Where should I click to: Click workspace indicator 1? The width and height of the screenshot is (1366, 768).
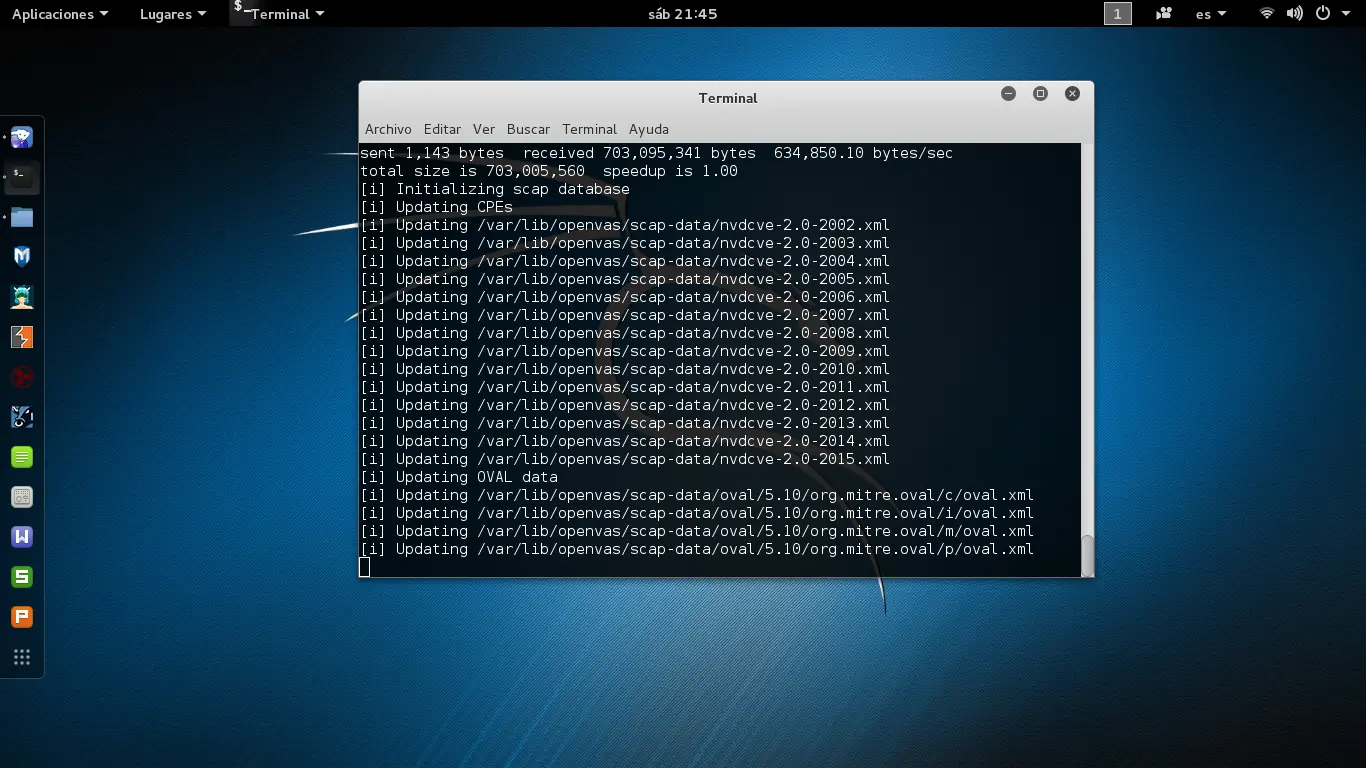pos(1118,14)
